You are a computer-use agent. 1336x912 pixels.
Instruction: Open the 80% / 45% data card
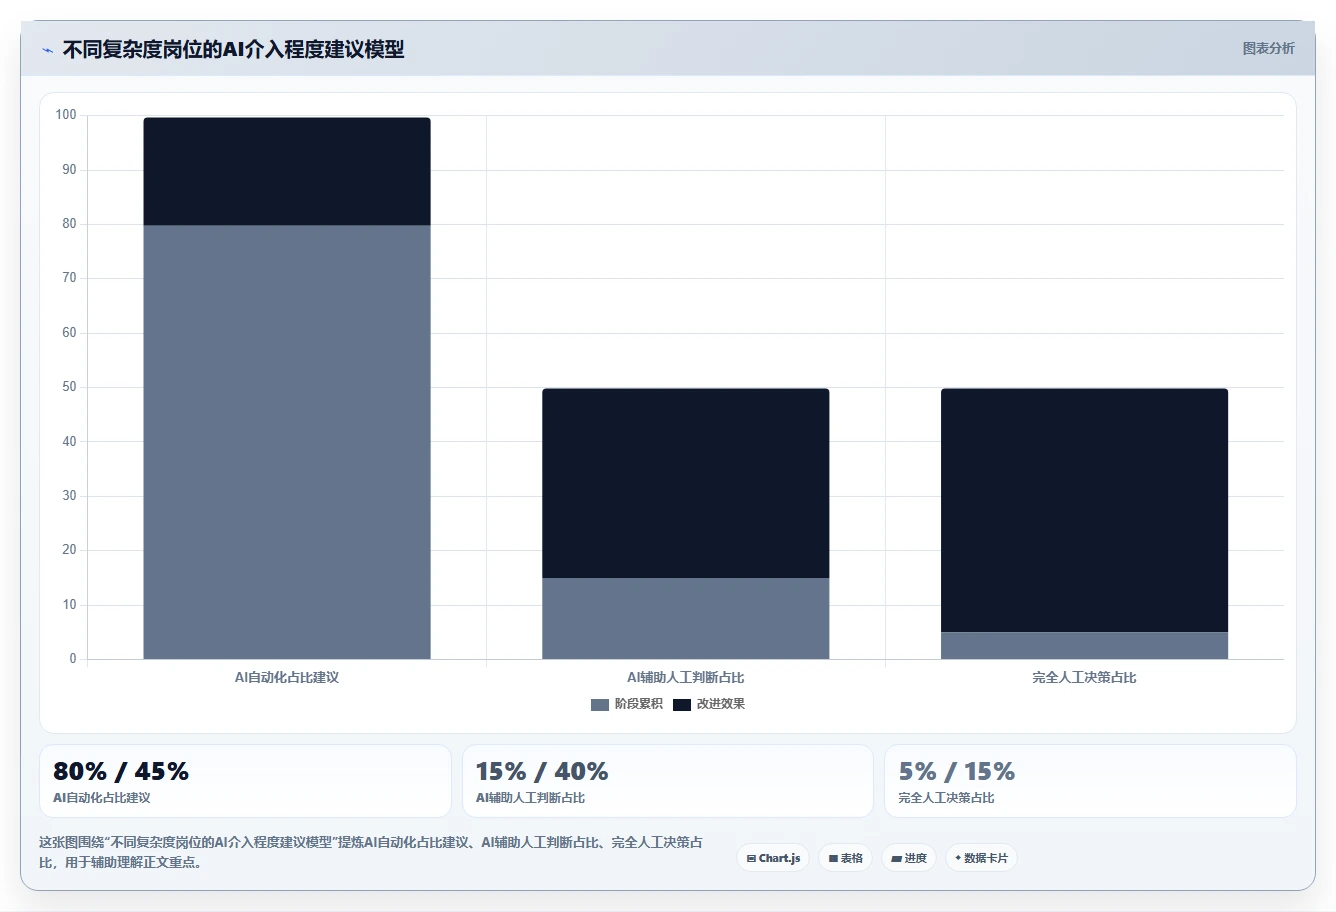[x=245, y=781]
